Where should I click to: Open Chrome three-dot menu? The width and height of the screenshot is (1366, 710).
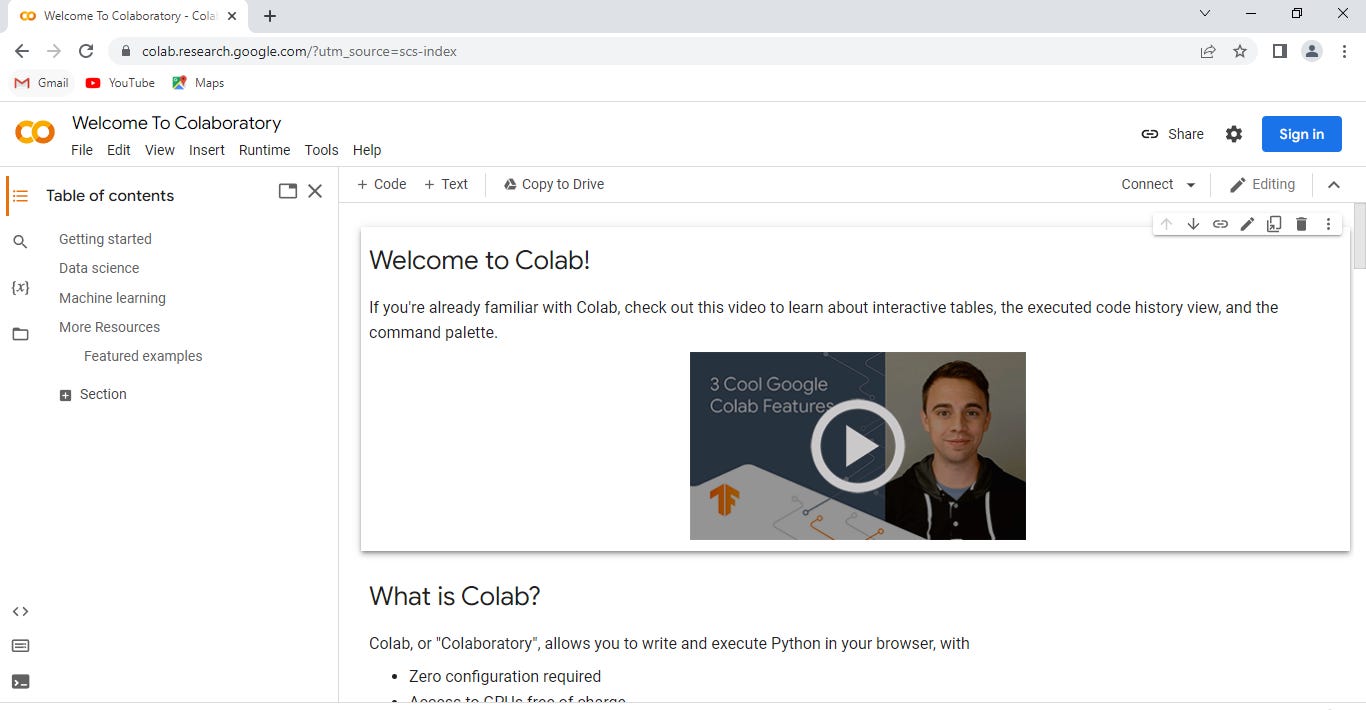[x=1344, y=51]
